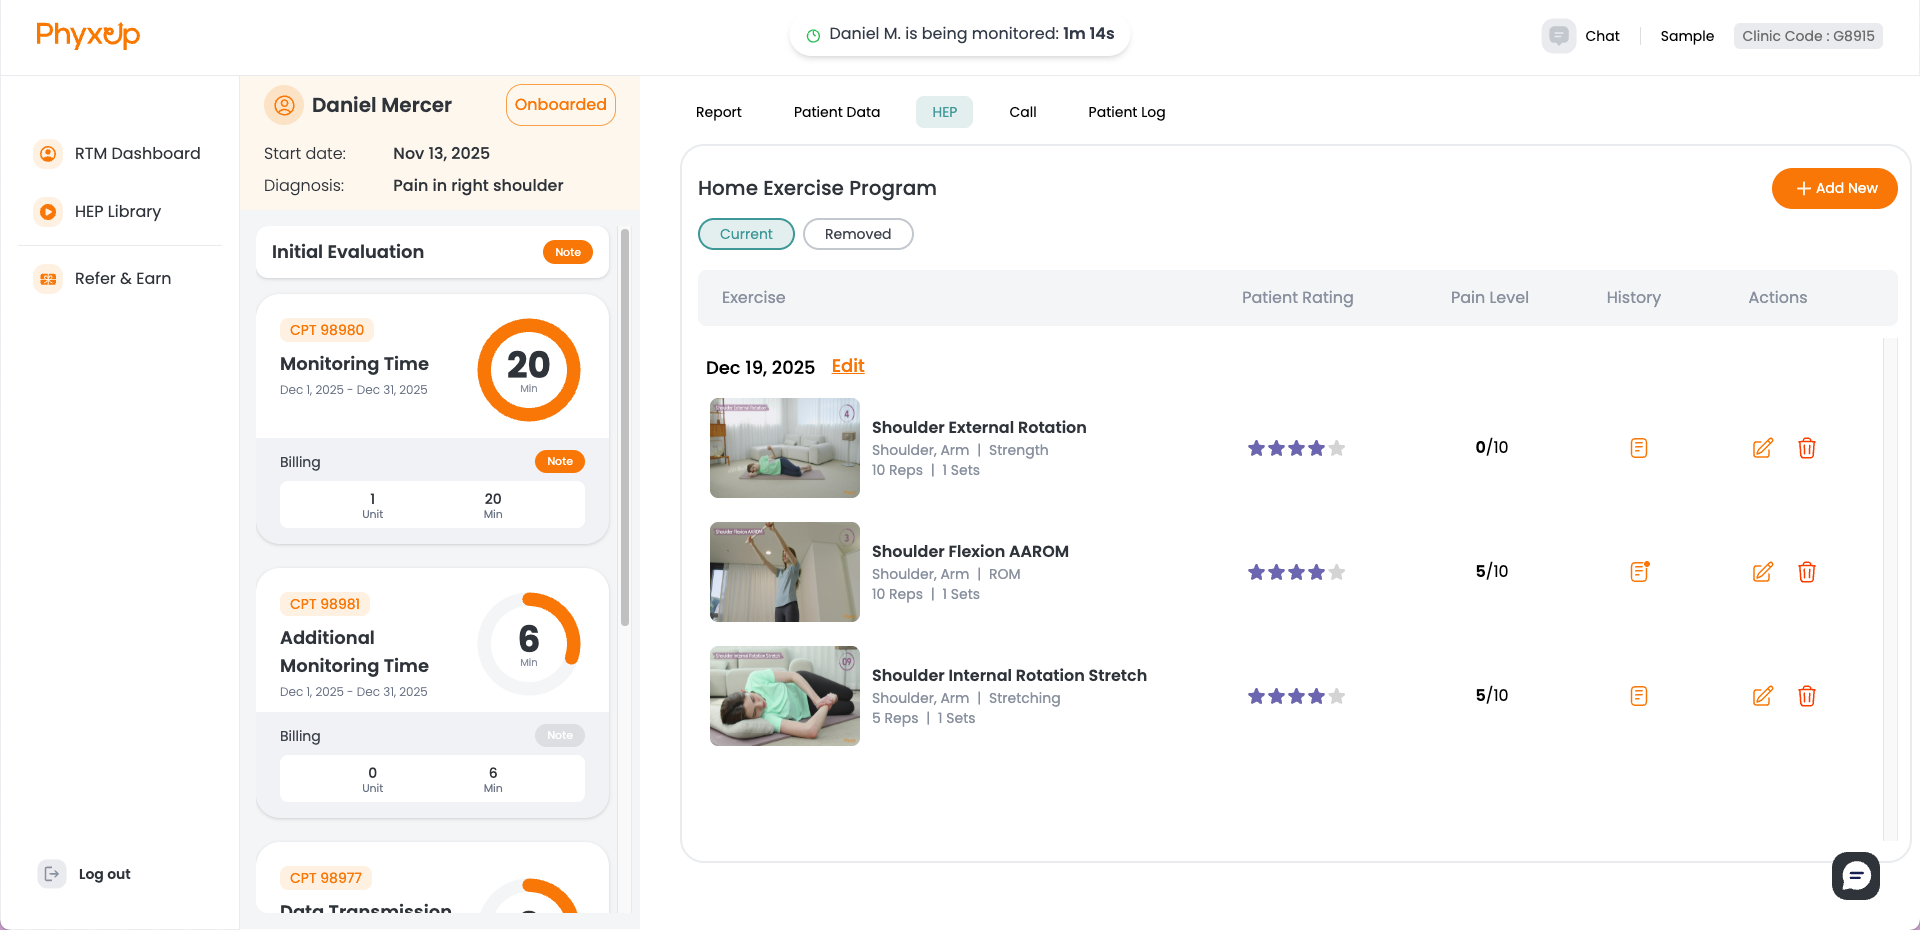Open the Call tab
Image resolution: width=1920 pixels, height=930 pixels.
click(x=1022, y=112)
